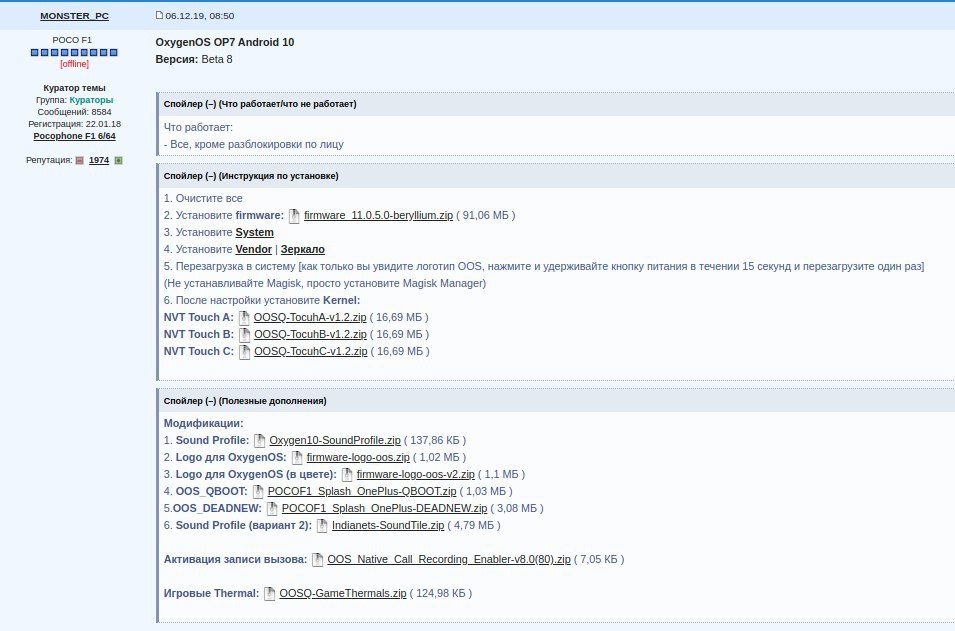Click the post icon beside date 06.12.19
The width and height of the screenshot is (955, 631).
(159, 15)
